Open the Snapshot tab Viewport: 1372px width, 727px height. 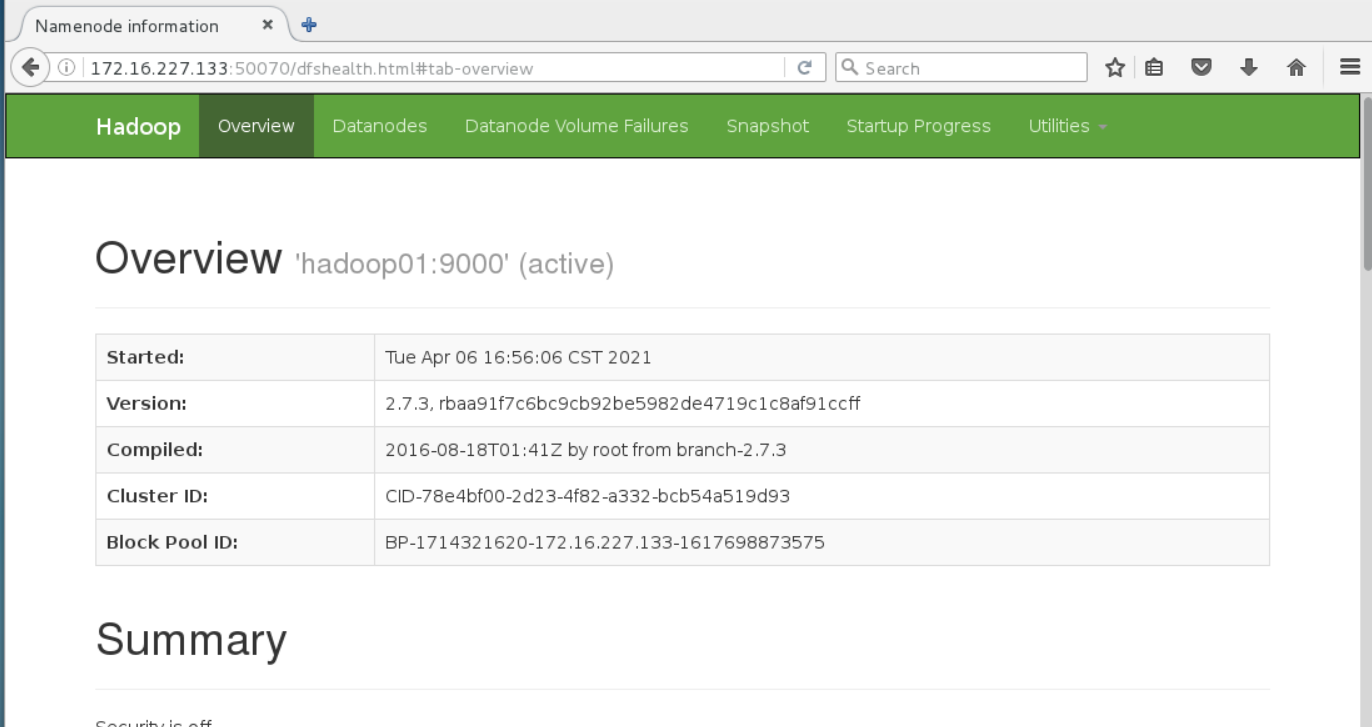click(768, 126)
